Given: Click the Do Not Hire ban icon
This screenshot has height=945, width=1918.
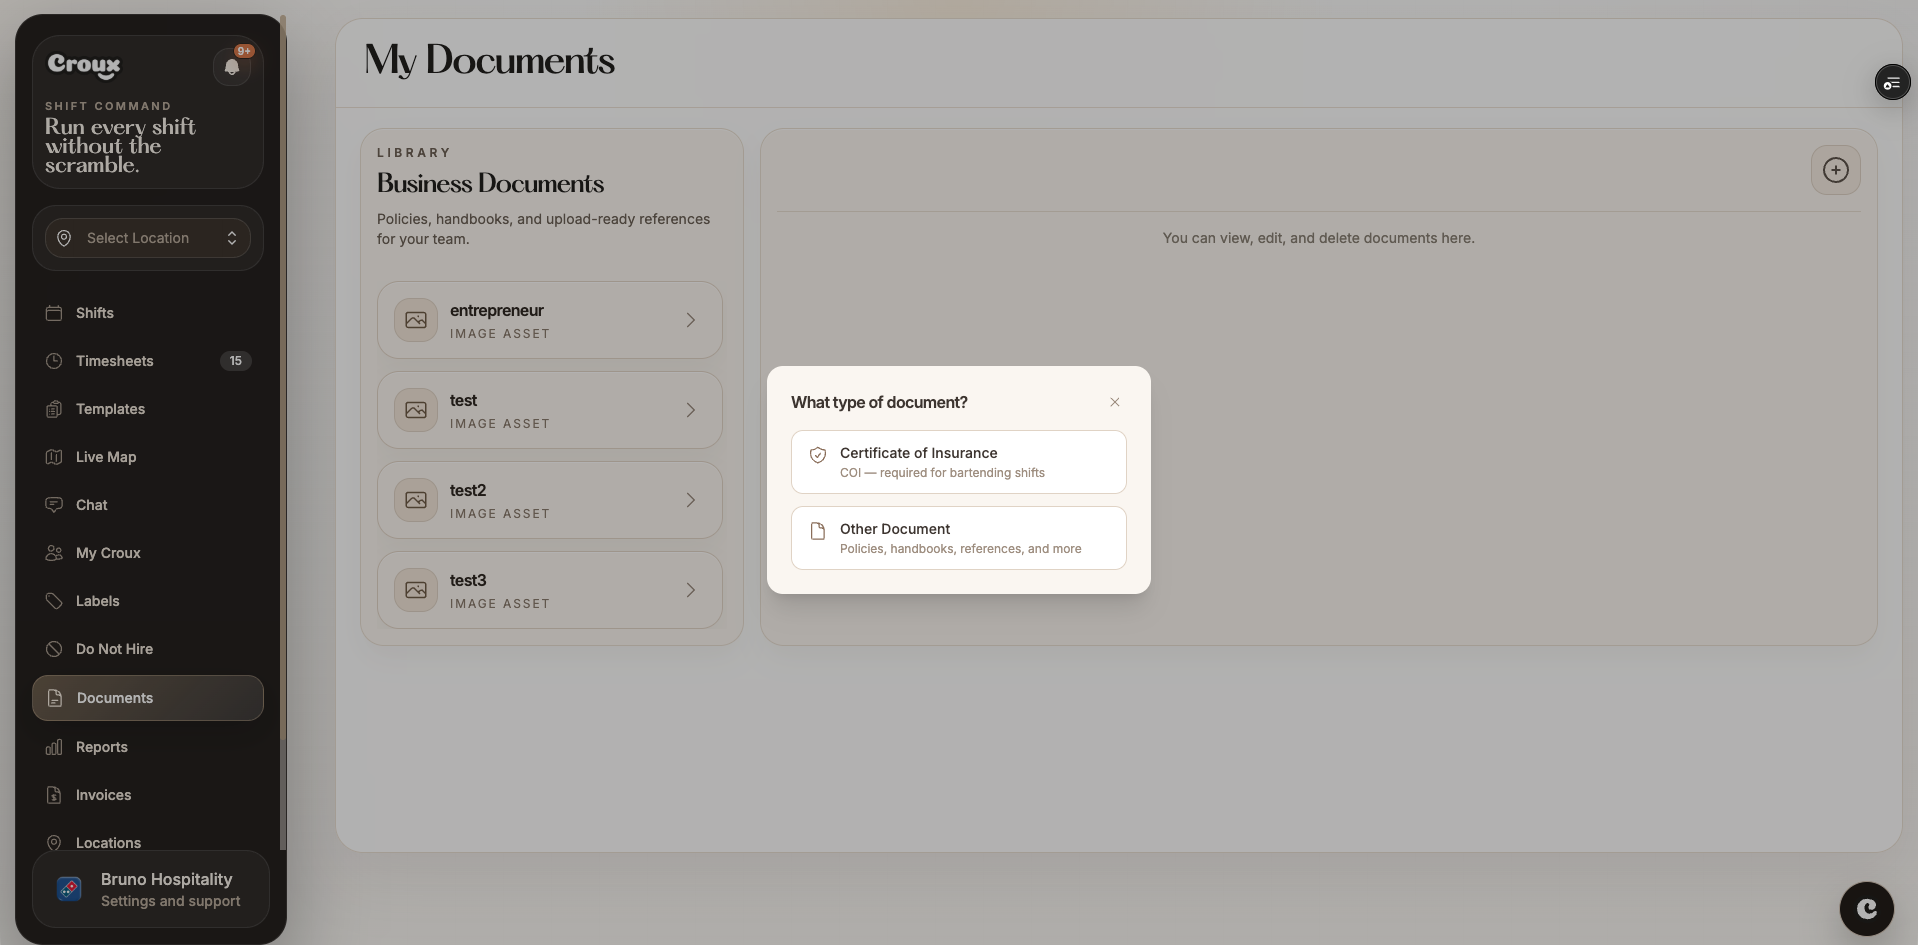Looking at the screenshot, I should (54, 649).
